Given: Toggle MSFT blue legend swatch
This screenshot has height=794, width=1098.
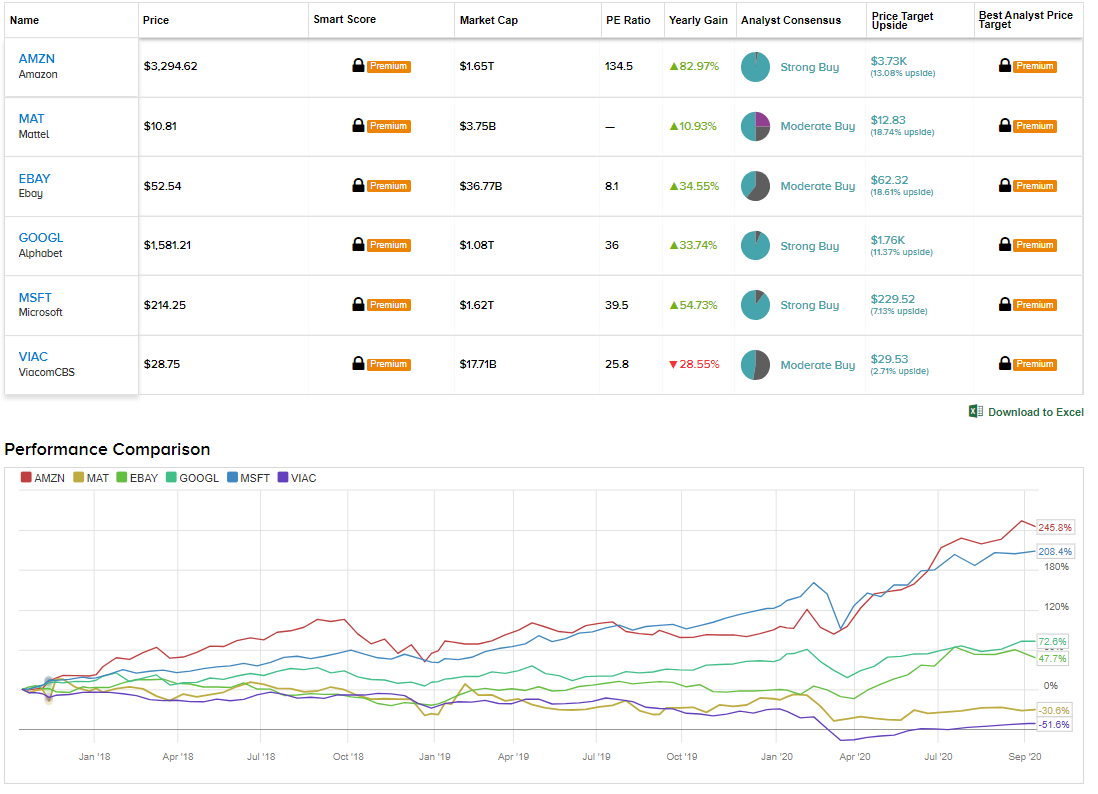Looking at the screenshot, I should [232, 478].
